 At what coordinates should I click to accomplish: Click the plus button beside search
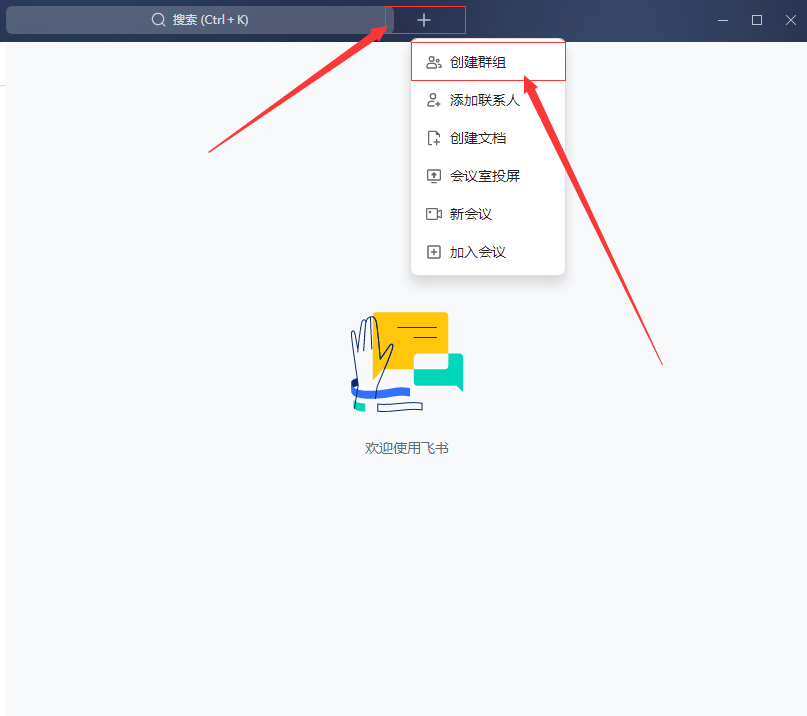[x=424, y=20]
